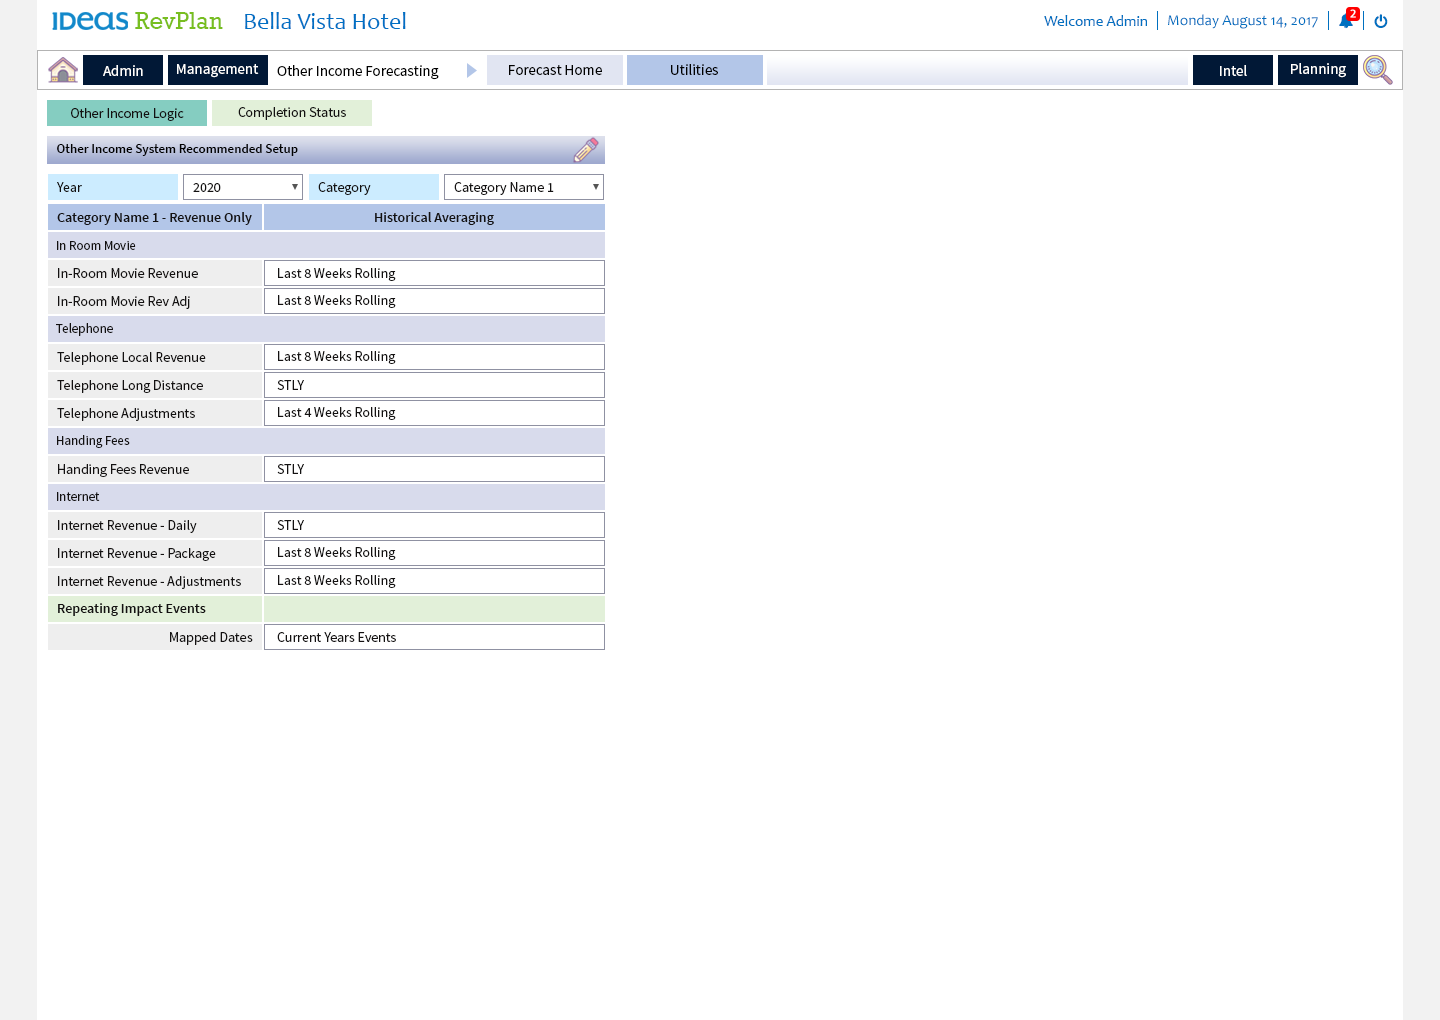Click the home house icon
Screen dimensions: 1440x1020
click(63, 70)
